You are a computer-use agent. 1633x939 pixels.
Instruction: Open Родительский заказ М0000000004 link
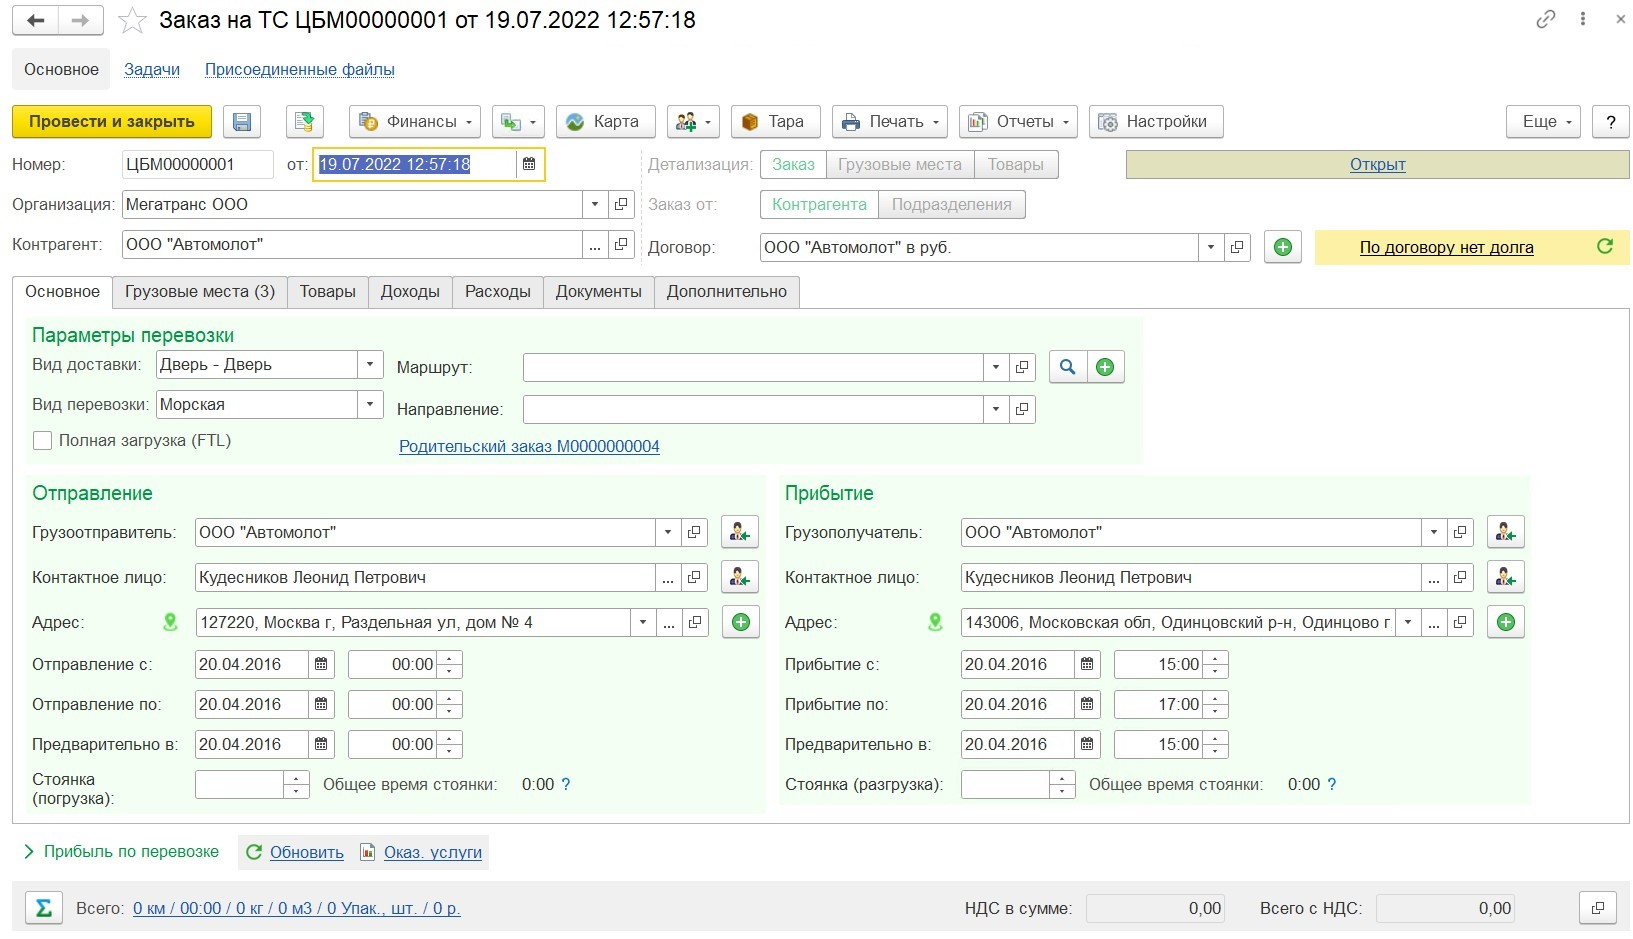tap(529, 447)
